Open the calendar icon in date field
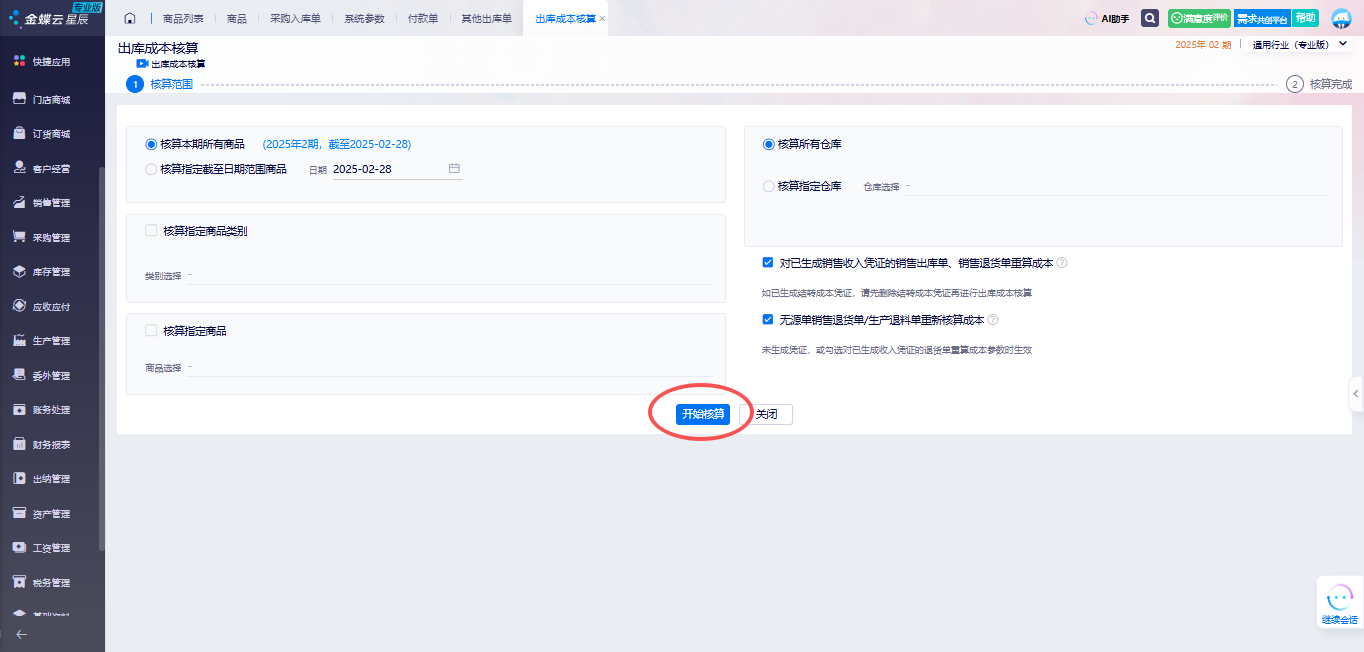The height and width of the screenshot is (652, 1364). click(x=454, y=169)
